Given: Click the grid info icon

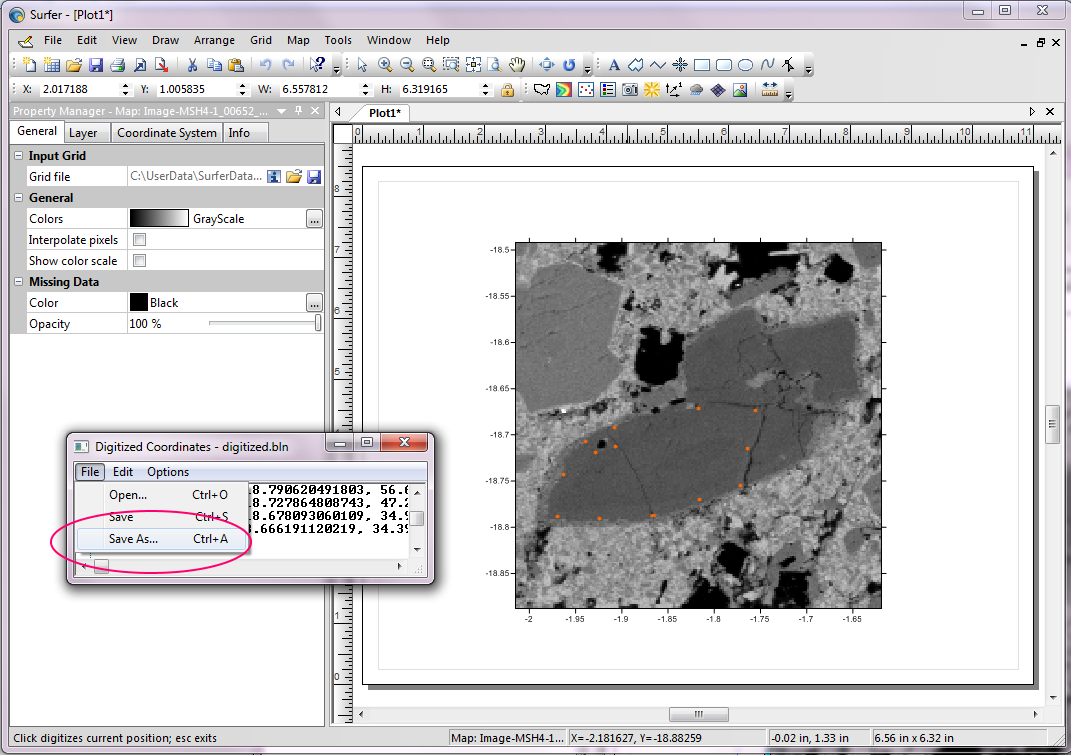Looking at the screenshot, I should point(273,177).
